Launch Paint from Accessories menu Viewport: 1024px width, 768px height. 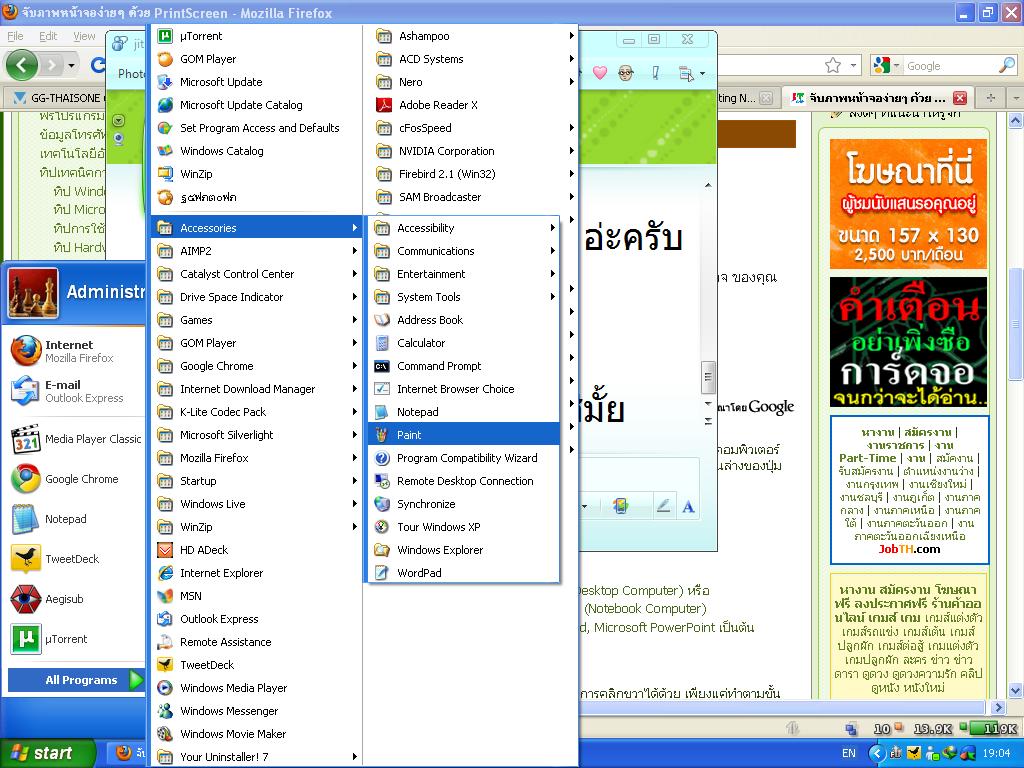tap(464, 435)
